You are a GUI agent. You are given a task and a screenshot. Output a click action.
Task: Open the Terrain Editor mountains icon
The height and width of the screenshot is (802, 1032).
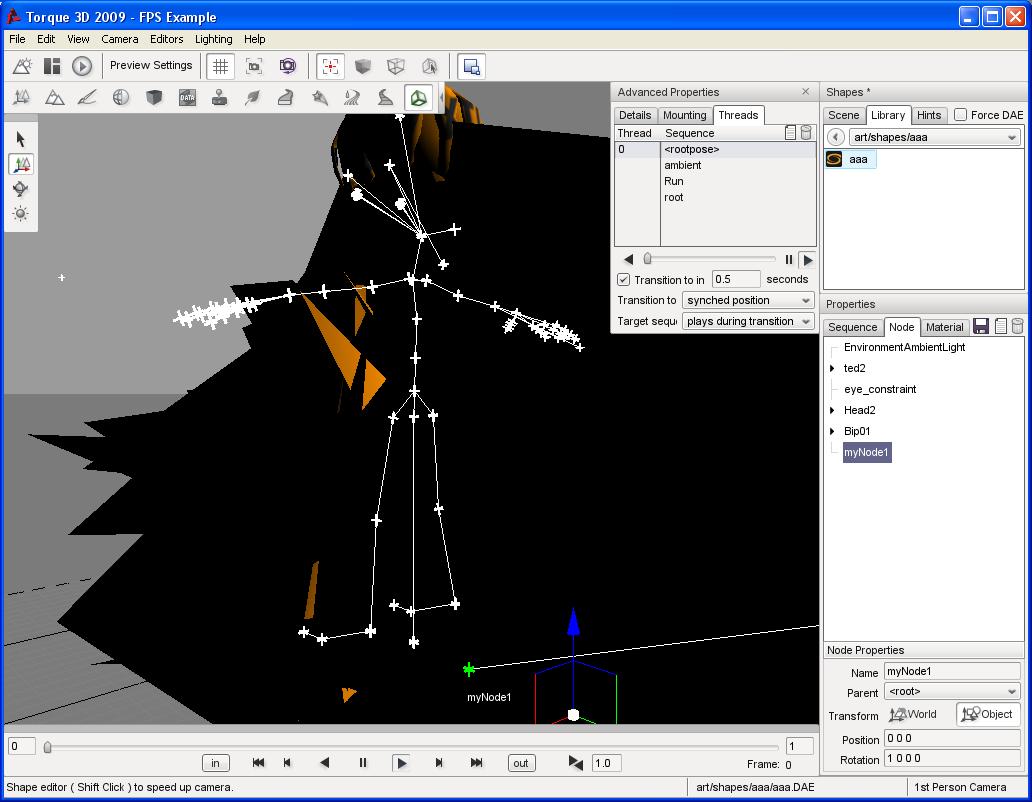[54, 98]
